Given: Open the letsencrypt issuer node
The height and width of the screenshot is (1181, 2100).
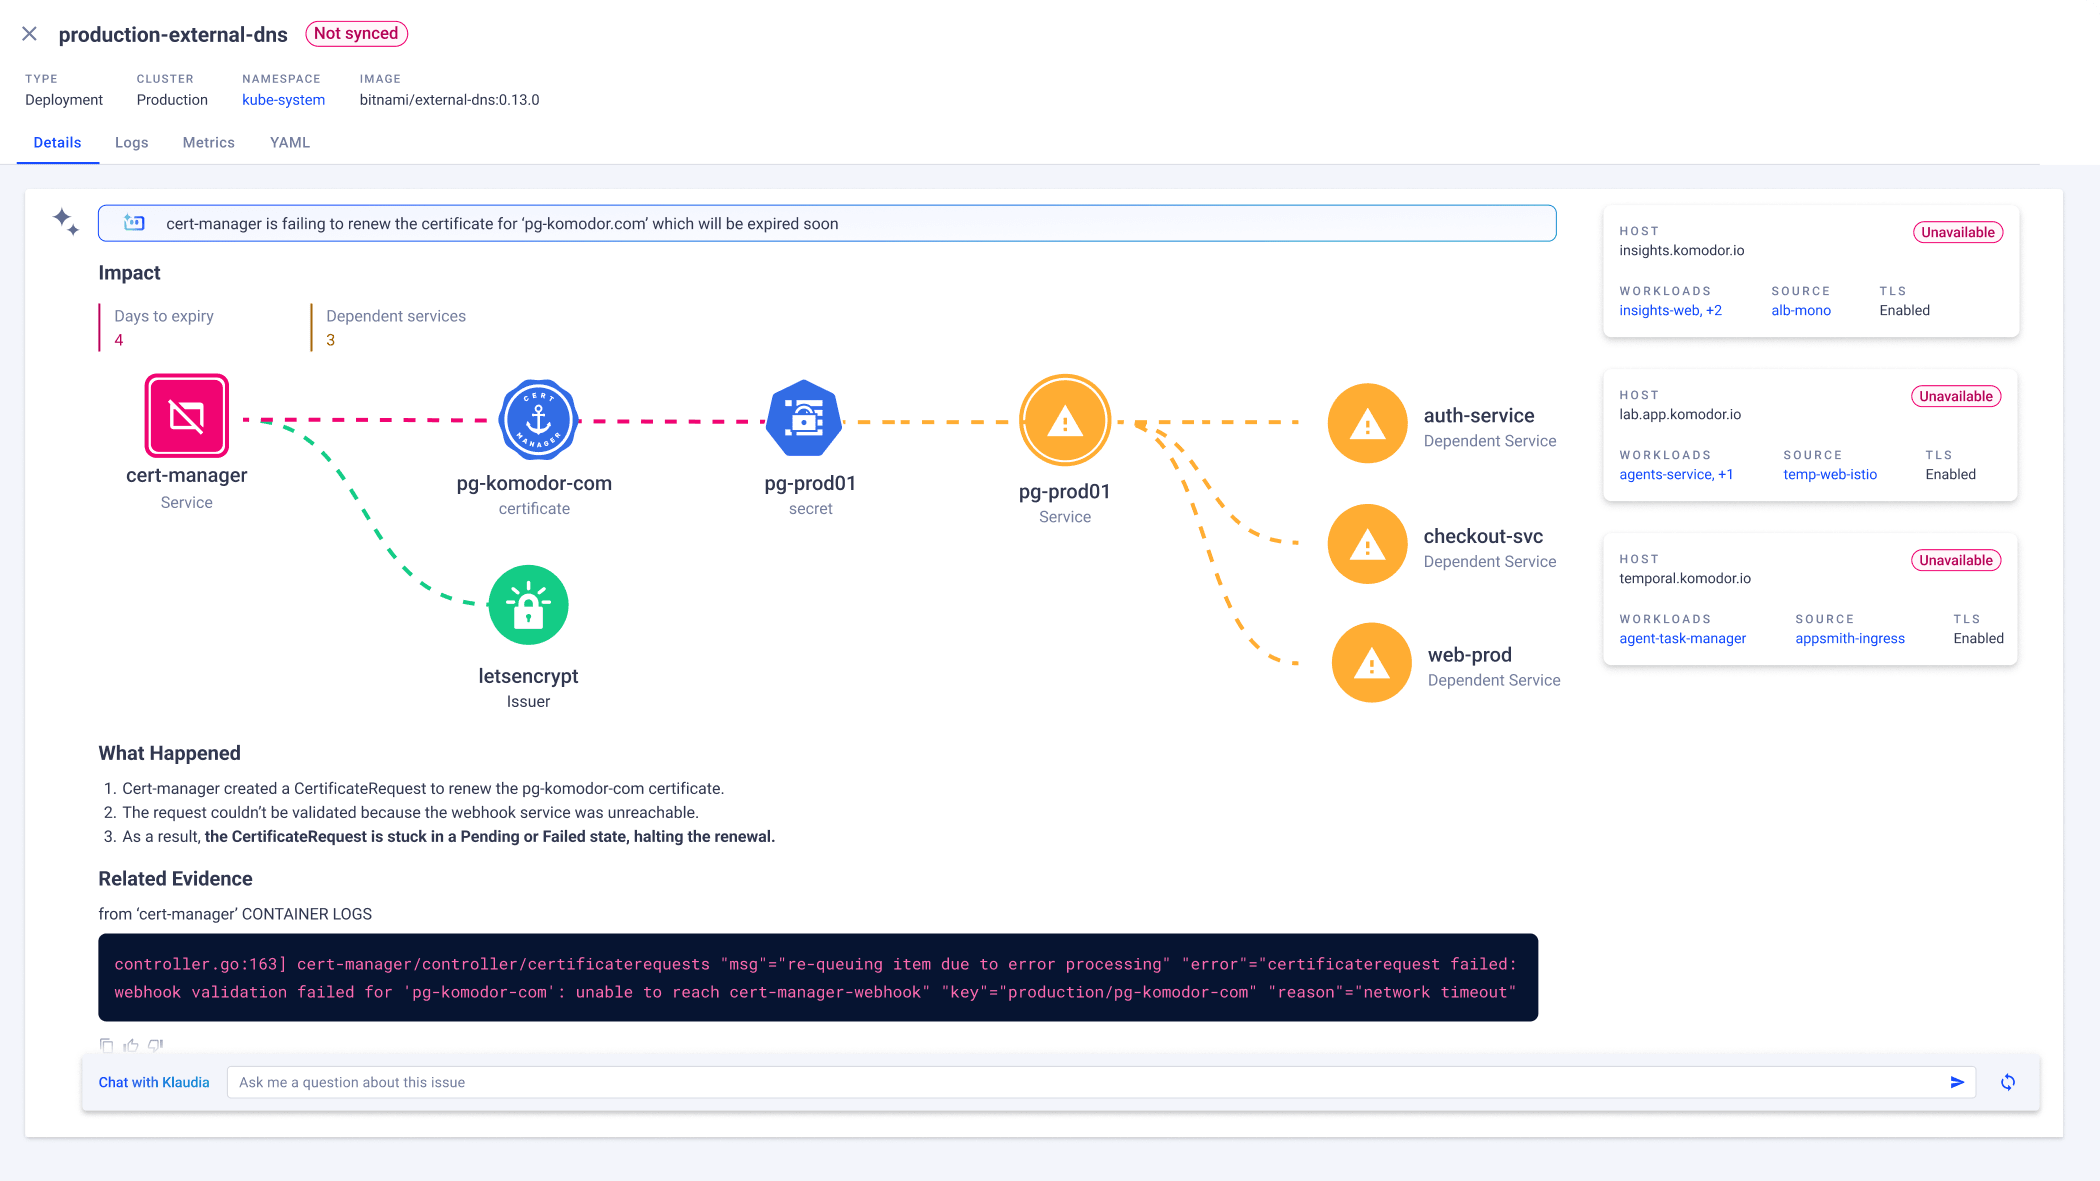Looking at the screenshot, I should pyautogui.click(x=528, y=605).
